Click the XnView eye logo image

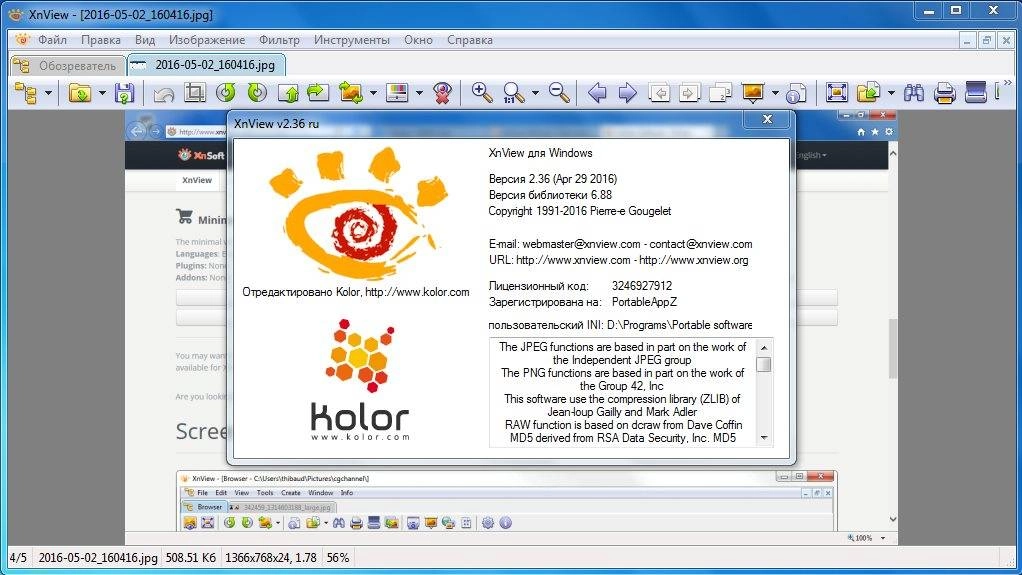[x=358, y=214]
